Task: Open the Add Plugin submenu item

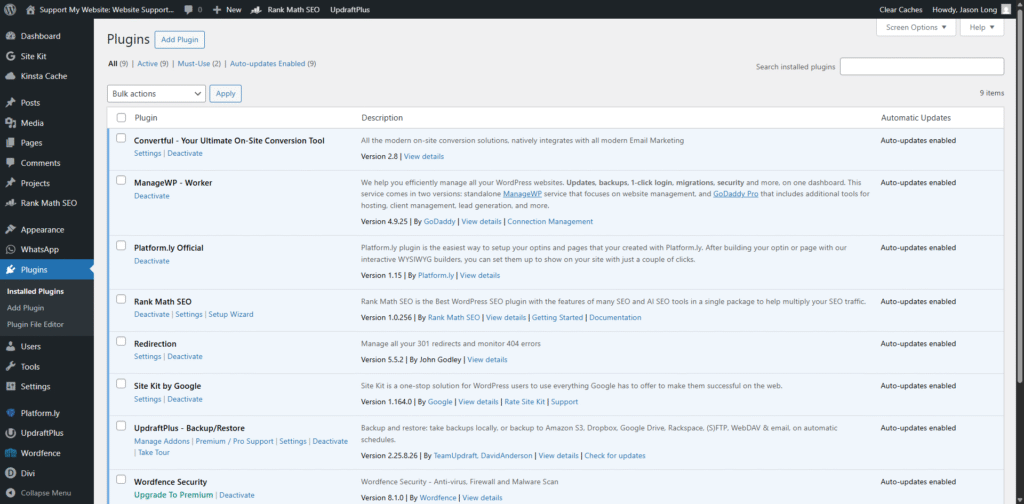Action: tap(25, 308)
